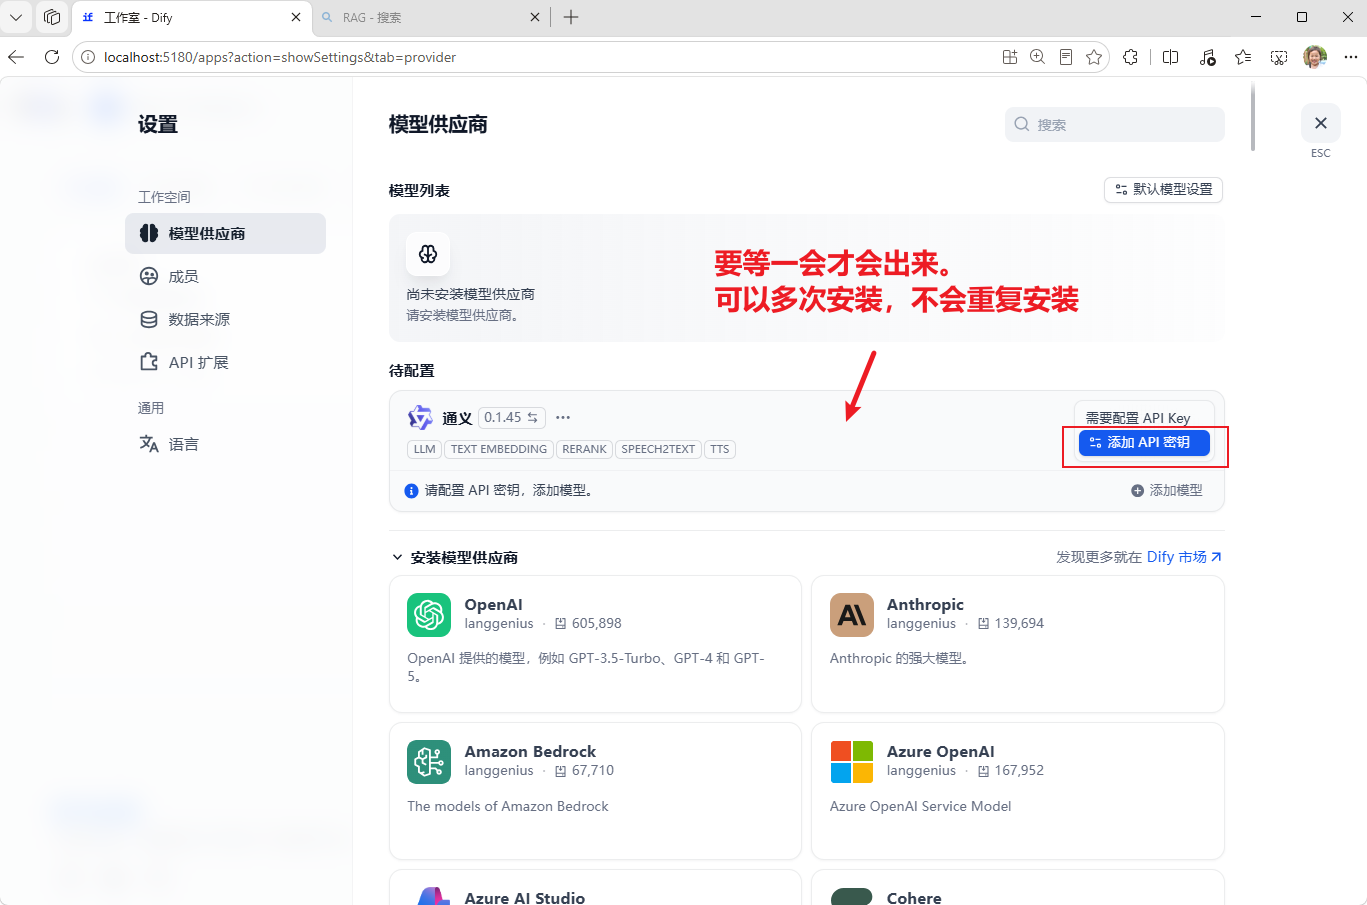Click the SPEECH2TEXT tag

pos(658,449)
